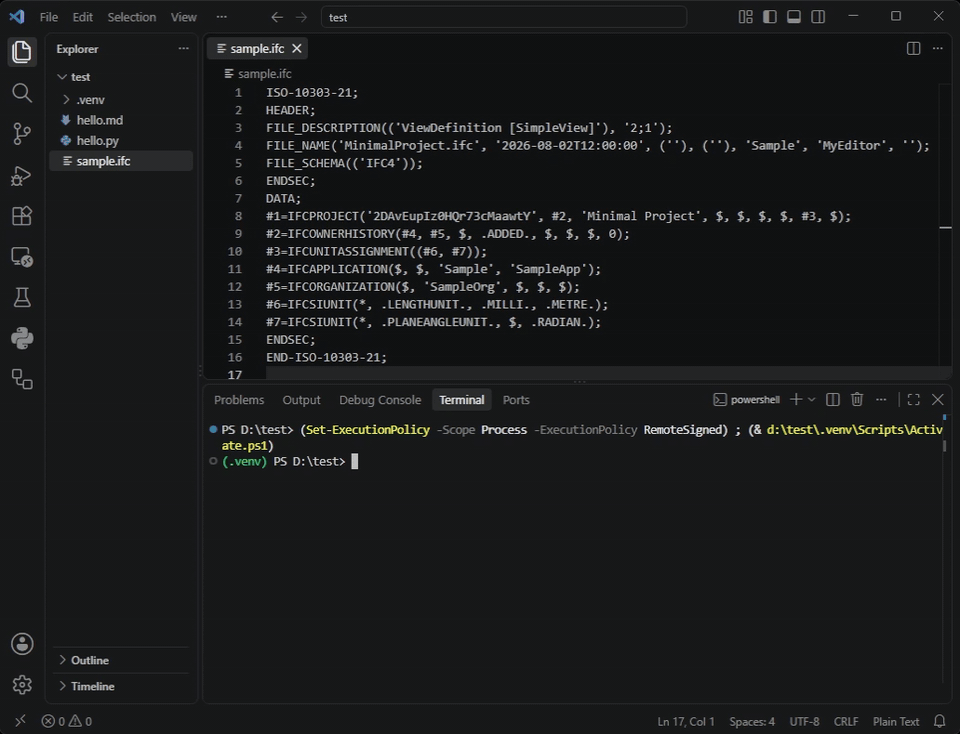
Task: Open the Manage gear menu
Action: (x=22, y=684)
